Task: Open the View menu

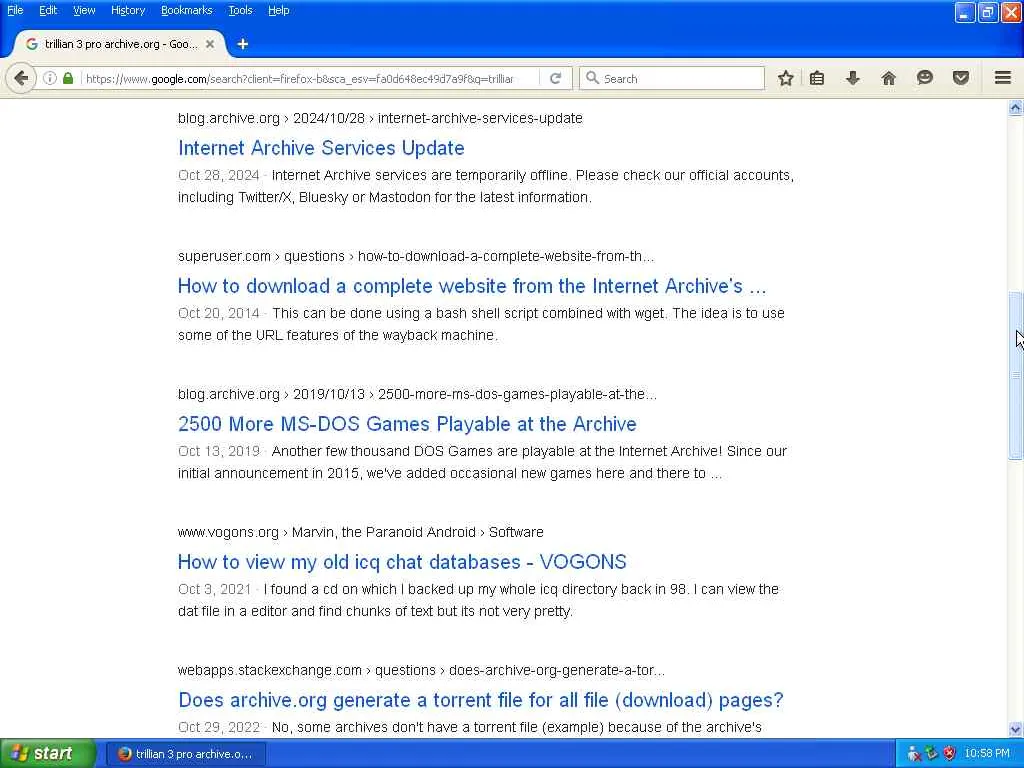Action: [84, 10]
